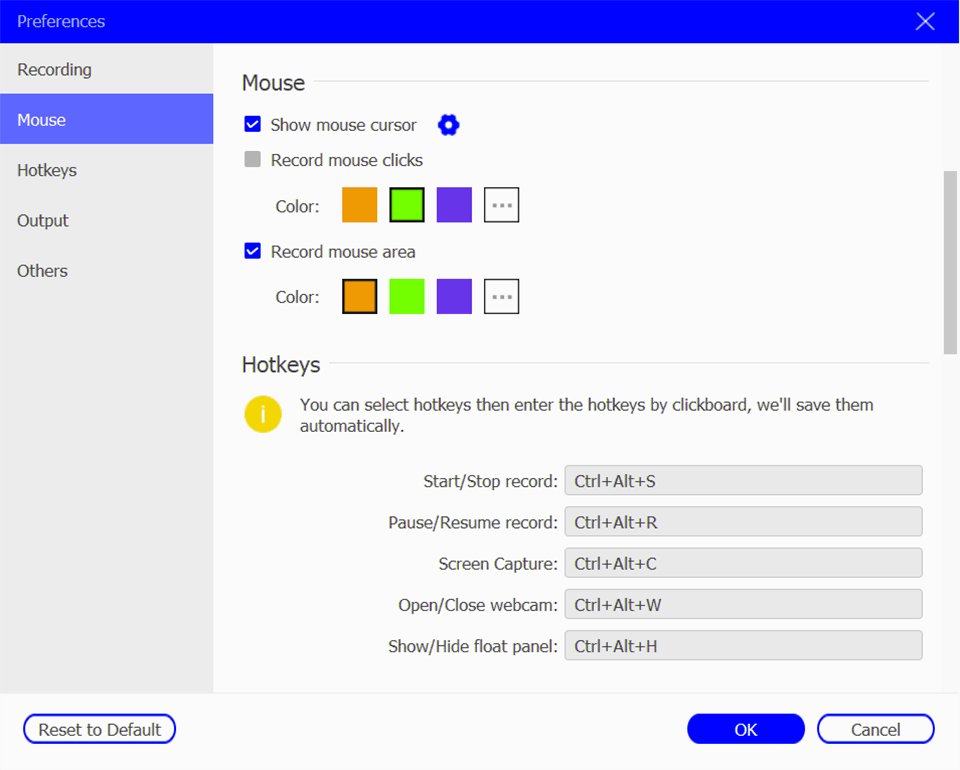
Task: Dismiss the dialog with Cancel
Action: pos(875,728)
